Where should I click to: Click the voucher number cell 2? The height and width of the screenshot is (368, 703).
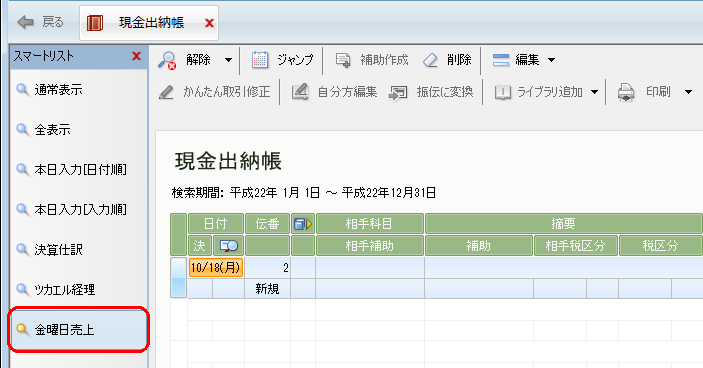(267, 268)
